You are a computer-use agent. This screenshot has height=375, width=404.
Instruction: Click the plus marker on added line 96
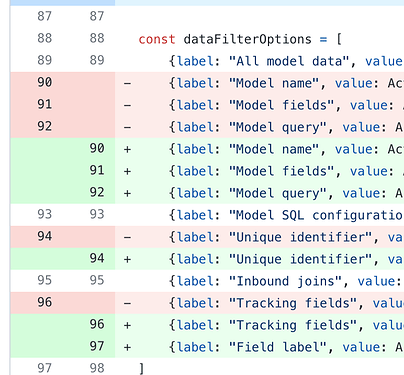click(127, 325)
